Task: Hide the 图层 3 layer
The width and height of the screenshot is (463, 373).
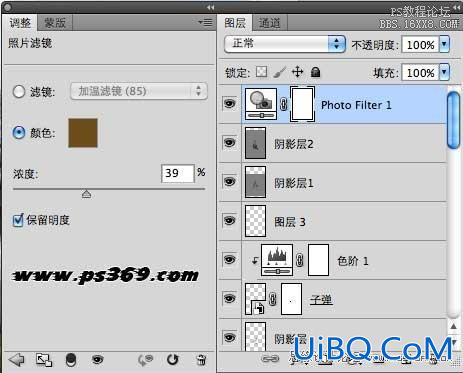Action: [230, 221]
